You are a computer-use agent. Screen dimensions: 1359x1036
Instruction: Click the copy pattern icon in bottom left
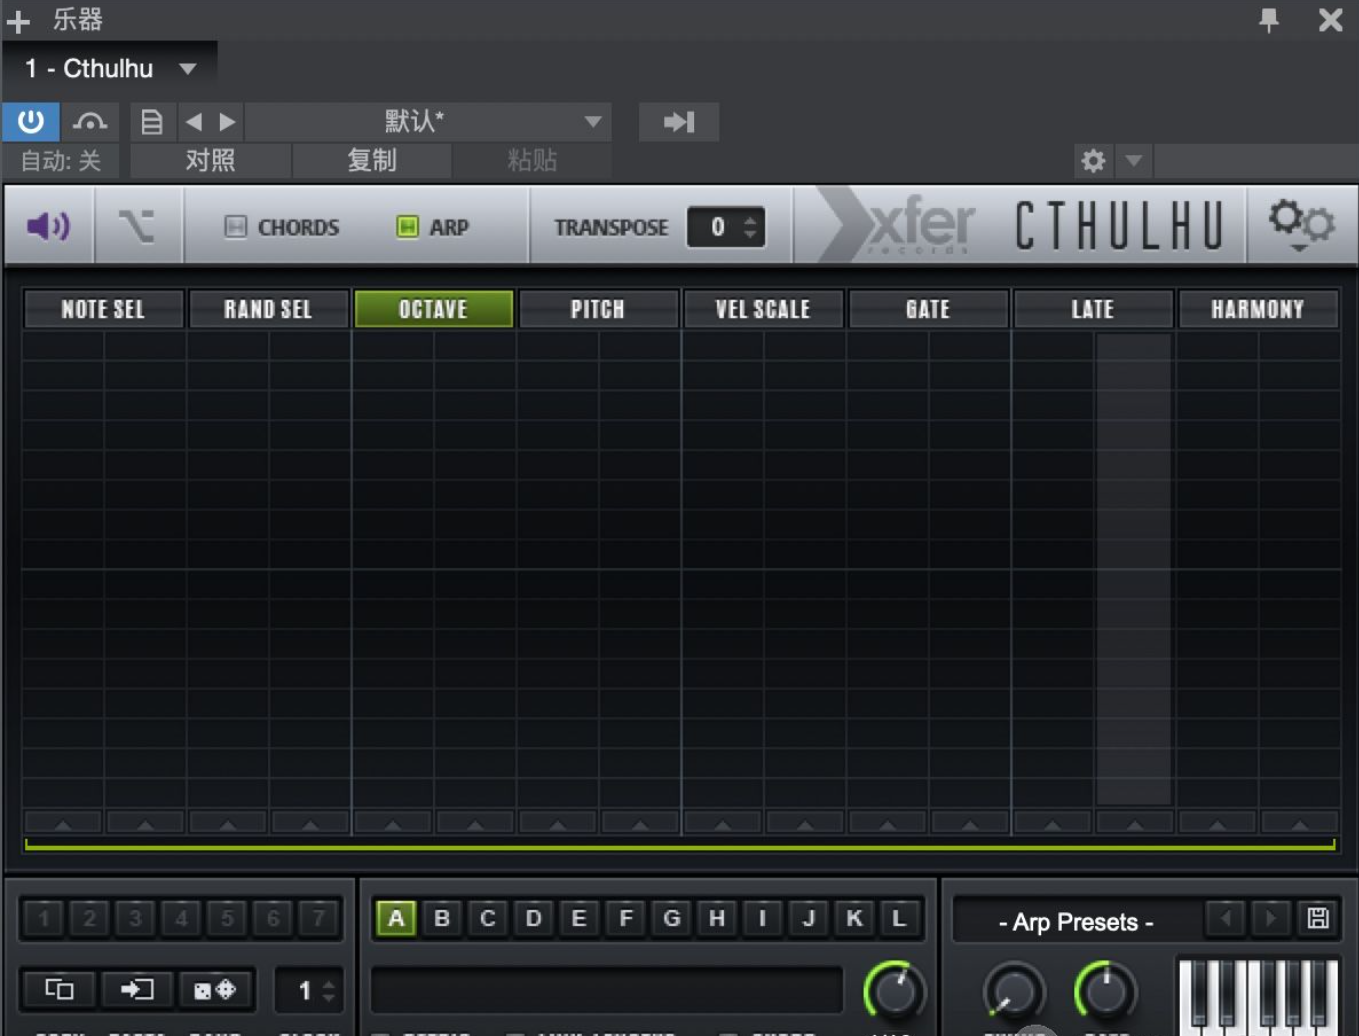tap(60, 989)
